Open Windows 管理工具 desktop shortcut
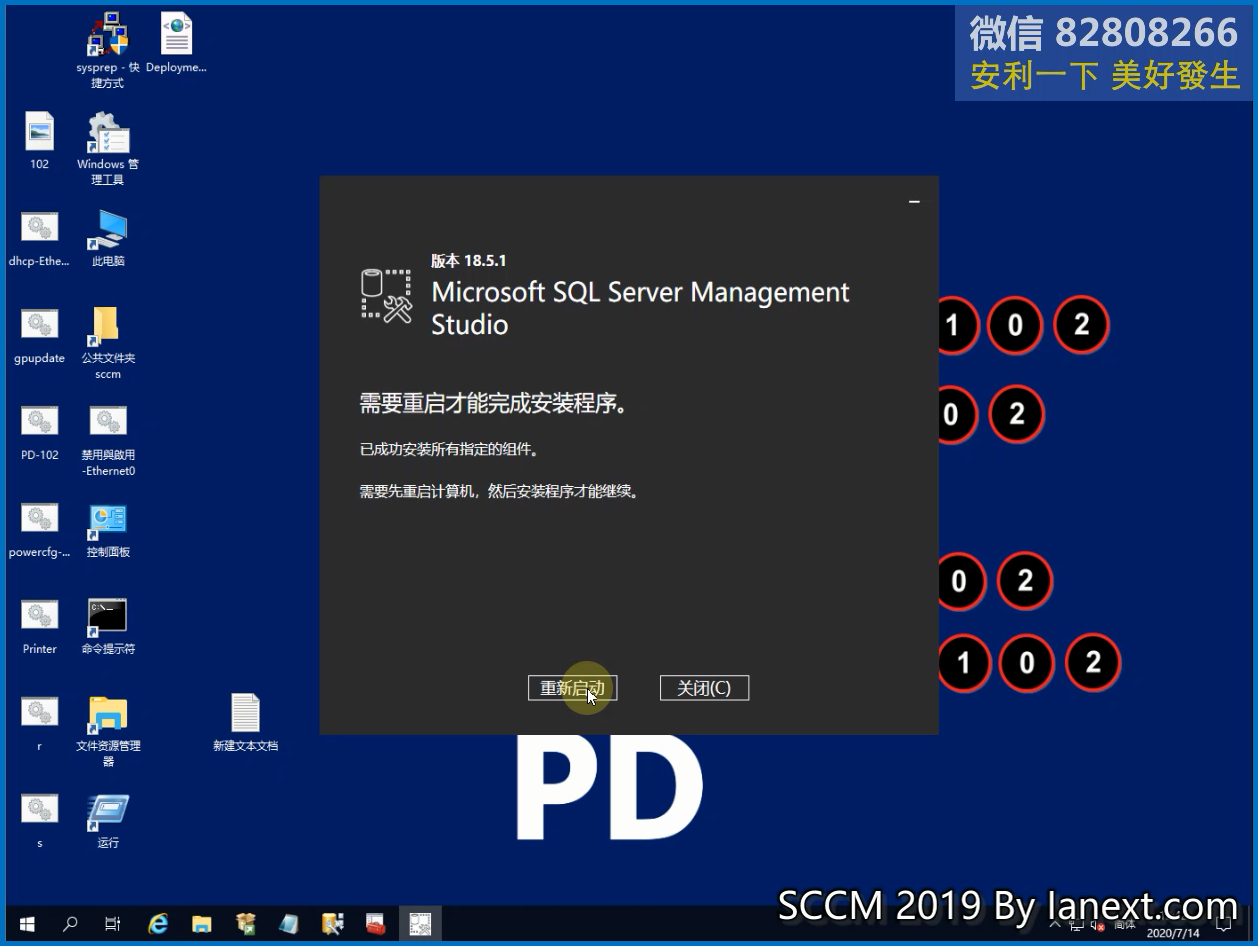The image size is (1258, 946). 108,149
